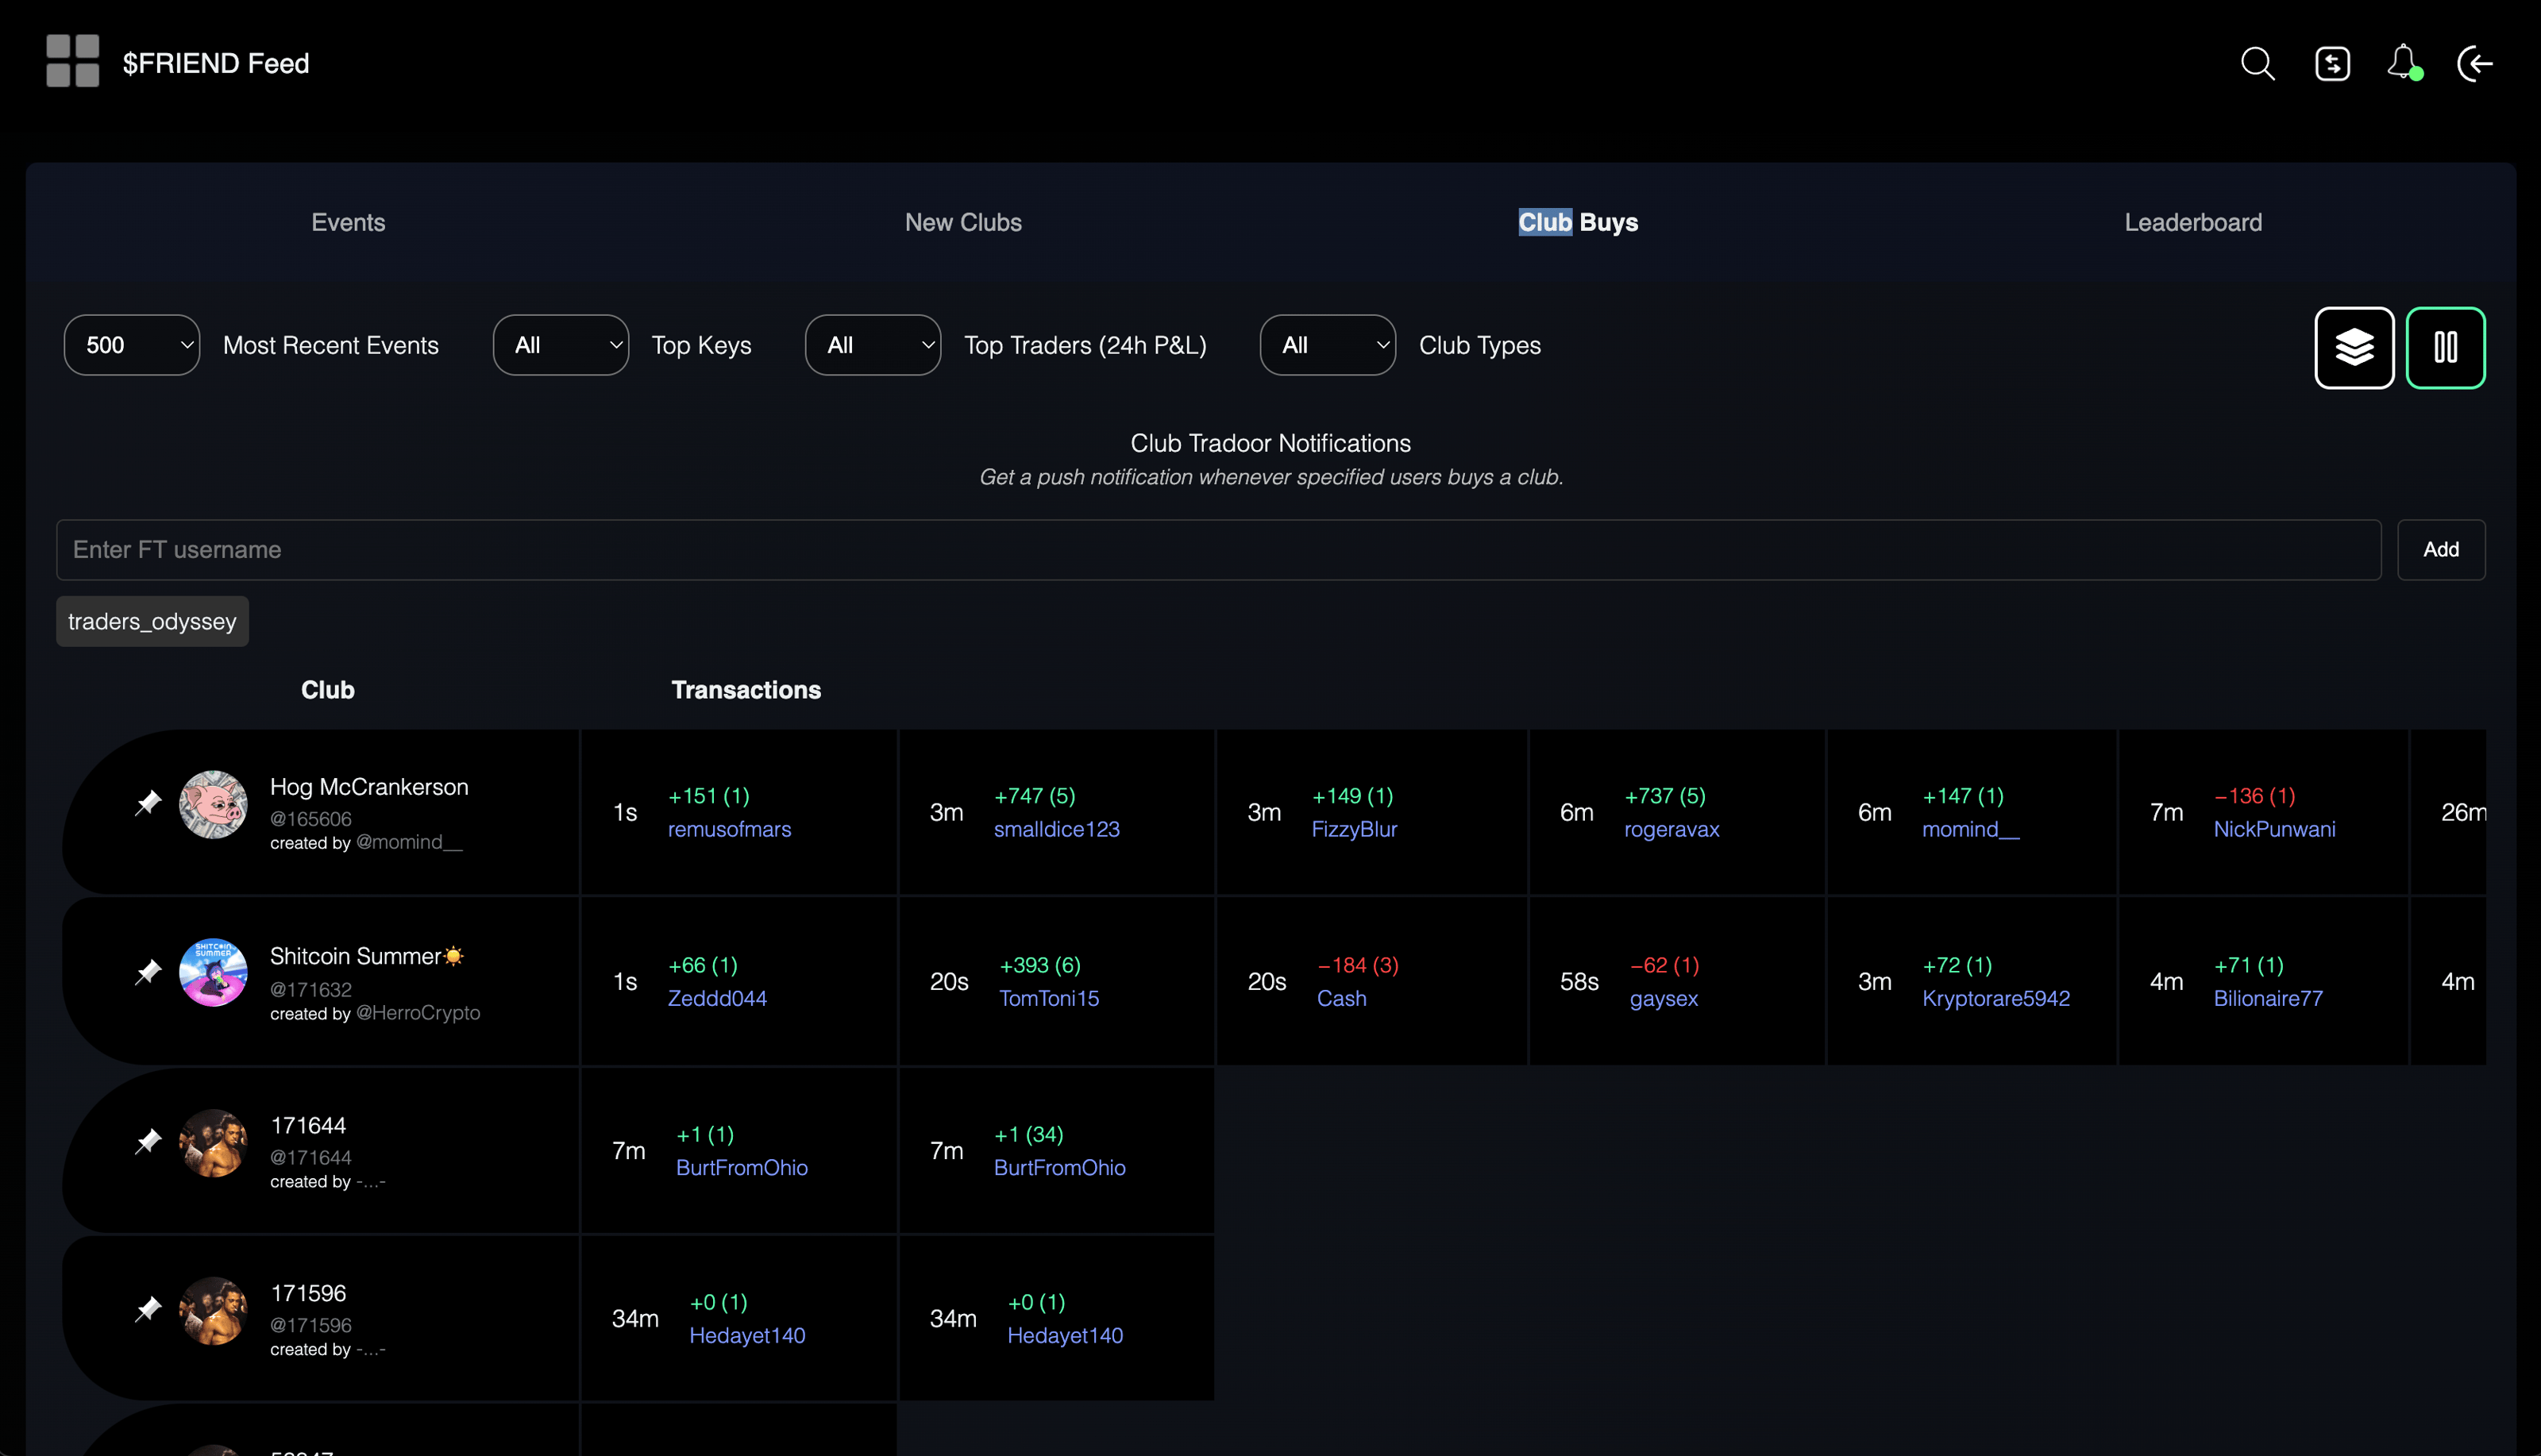Open the app grid menu icon
2541x1456 pixels.
pos(73,62)
